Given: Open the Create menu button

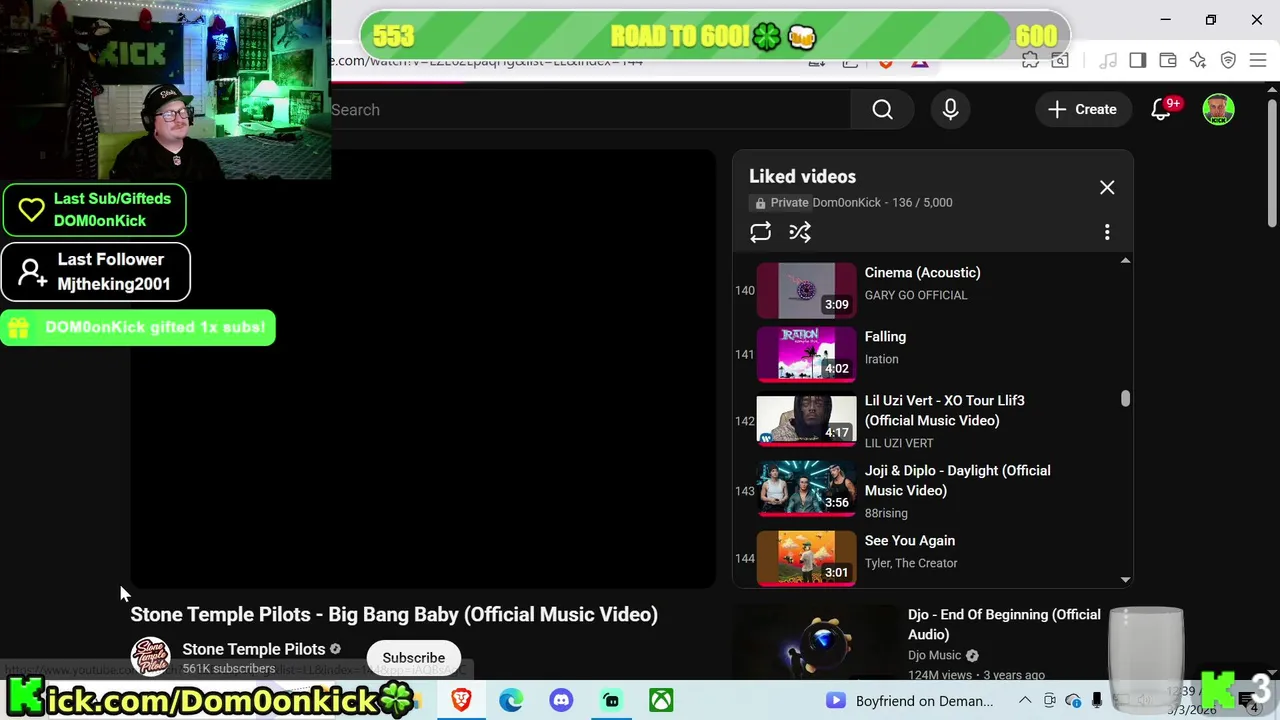Looking at the screenshot, I should [1082, 110].
